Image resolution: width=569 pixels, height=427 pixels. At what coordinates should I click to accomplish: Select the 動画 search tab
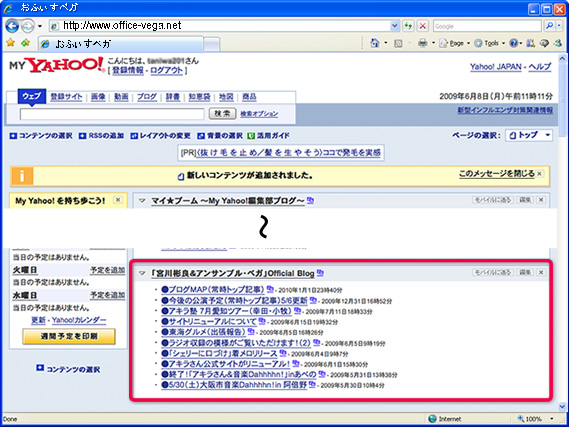point(121,97)
